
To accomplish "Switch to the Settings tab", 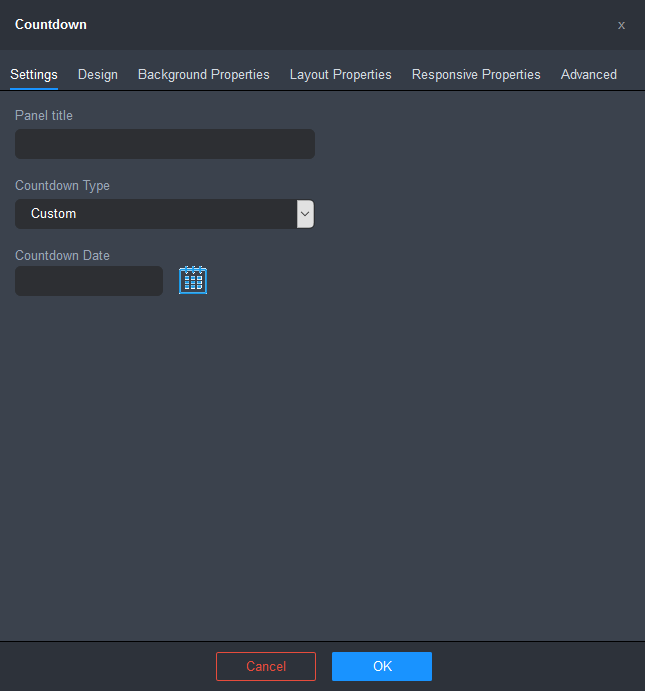I will point(34,75).
